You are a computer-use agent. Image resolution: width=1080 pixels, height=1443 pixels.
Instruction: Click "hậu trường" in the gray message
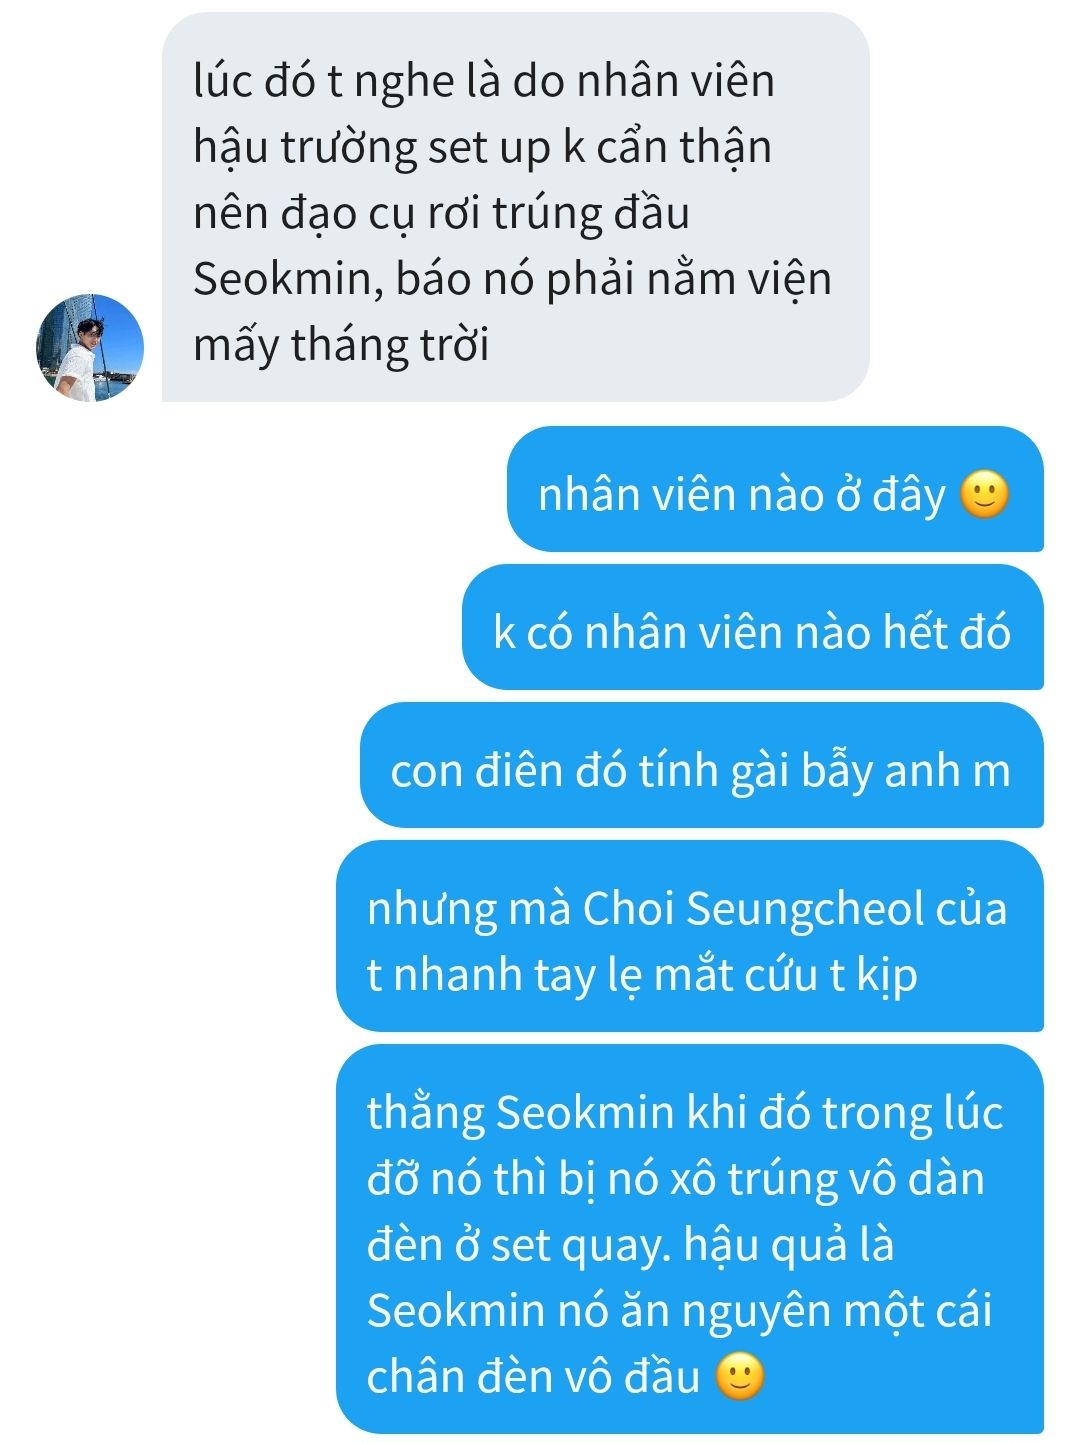click(305, 148)
